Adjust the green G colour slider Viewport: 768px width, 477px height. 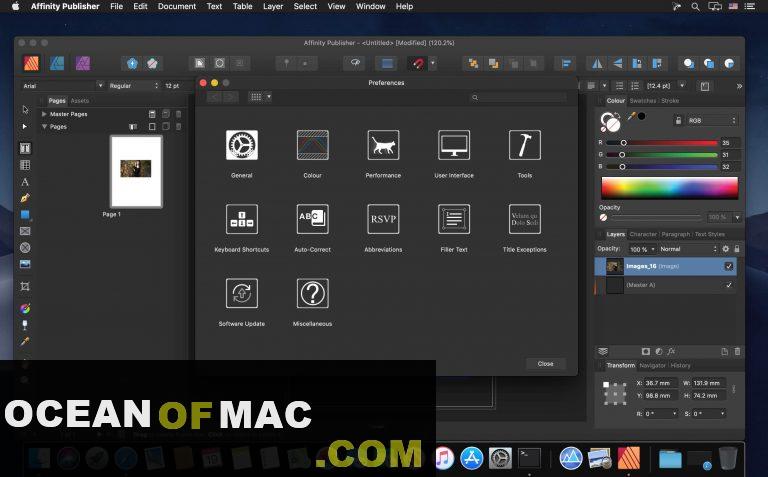[662, 154]
